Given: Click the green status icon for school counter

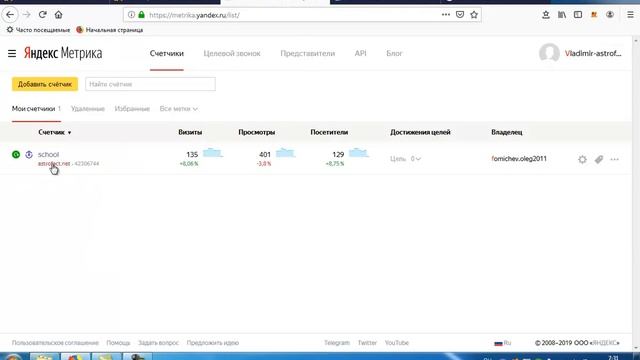Looking at the screenshot, I should (16, 154).
